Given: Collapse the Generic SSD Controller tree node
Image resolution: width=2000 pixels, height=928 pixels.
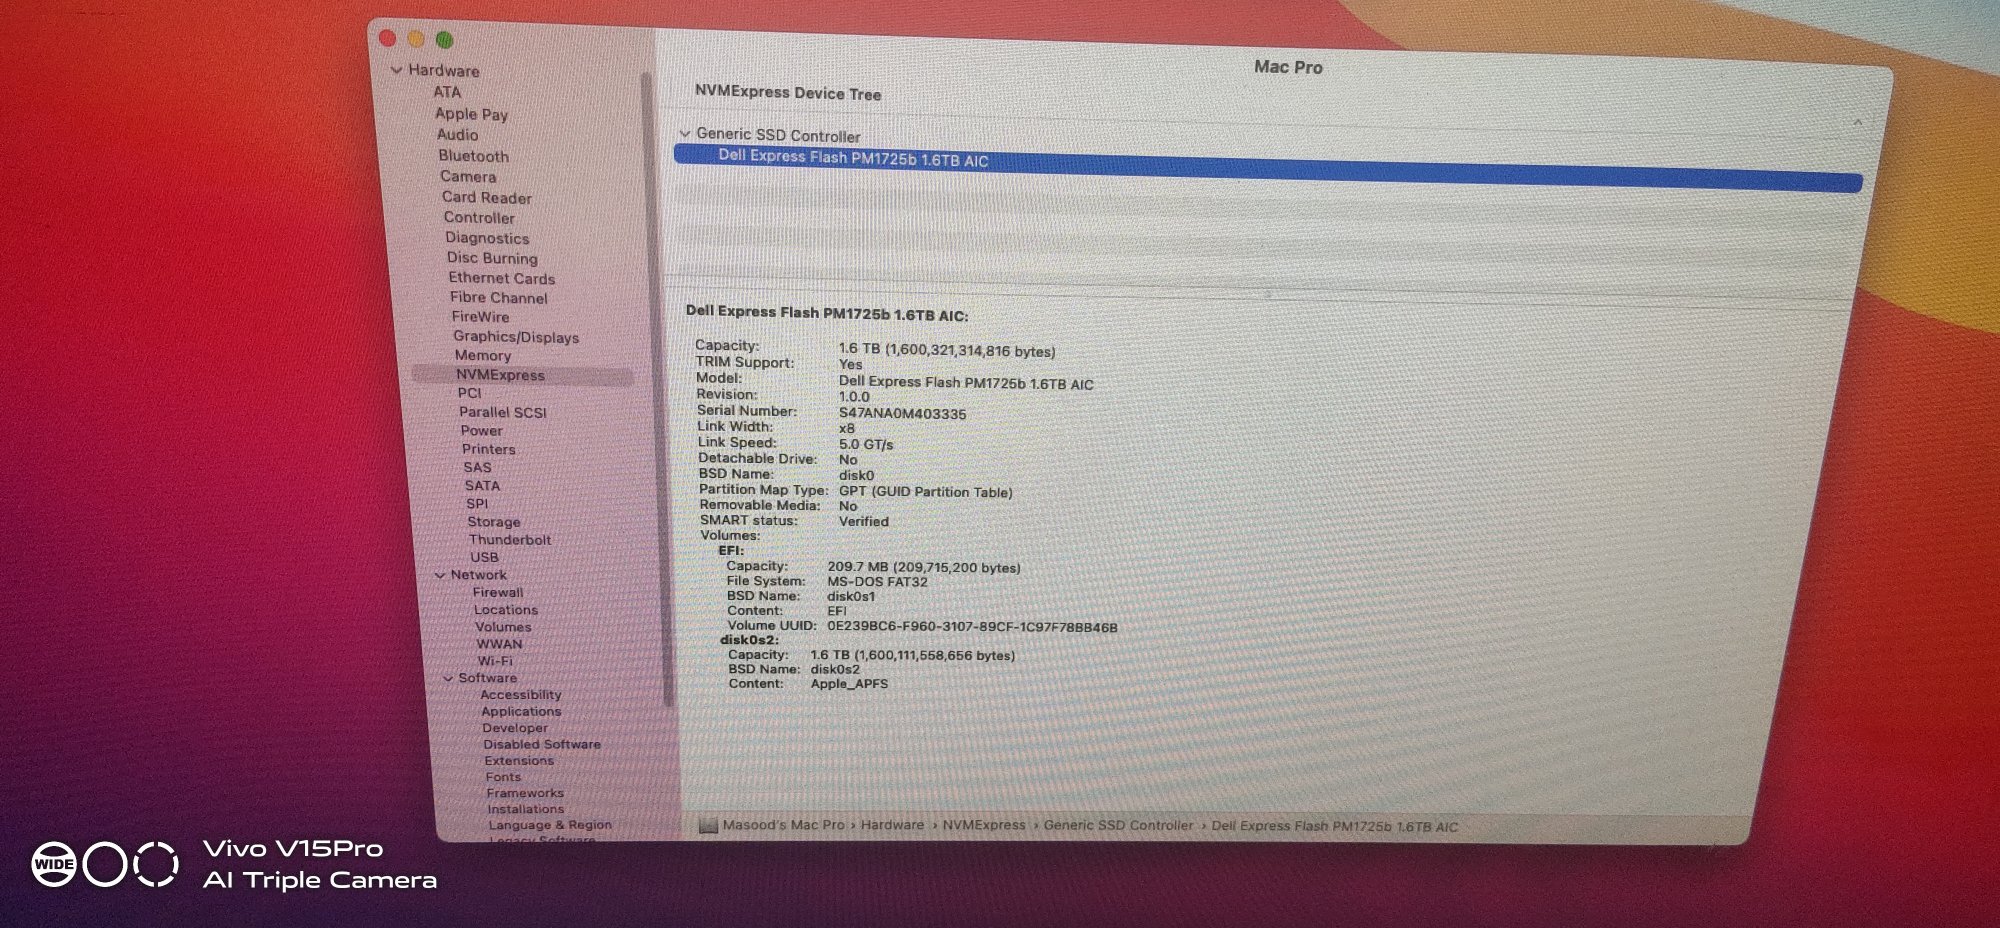Looking at the screenshot, I should coord(685,133).
